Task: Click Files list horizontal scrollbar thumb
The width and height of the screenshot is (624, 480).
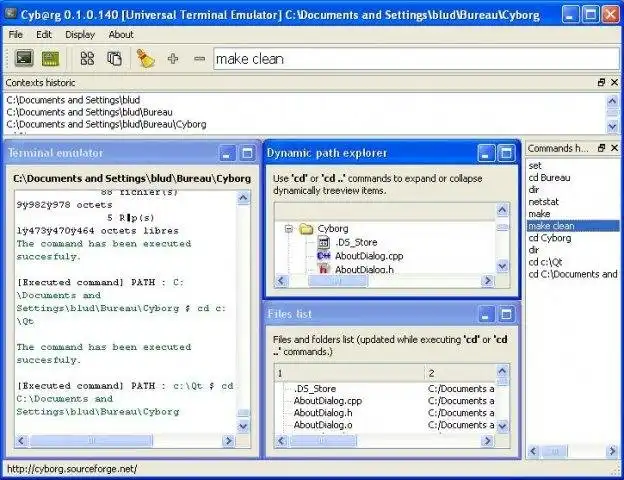Action: click(323, 441)
